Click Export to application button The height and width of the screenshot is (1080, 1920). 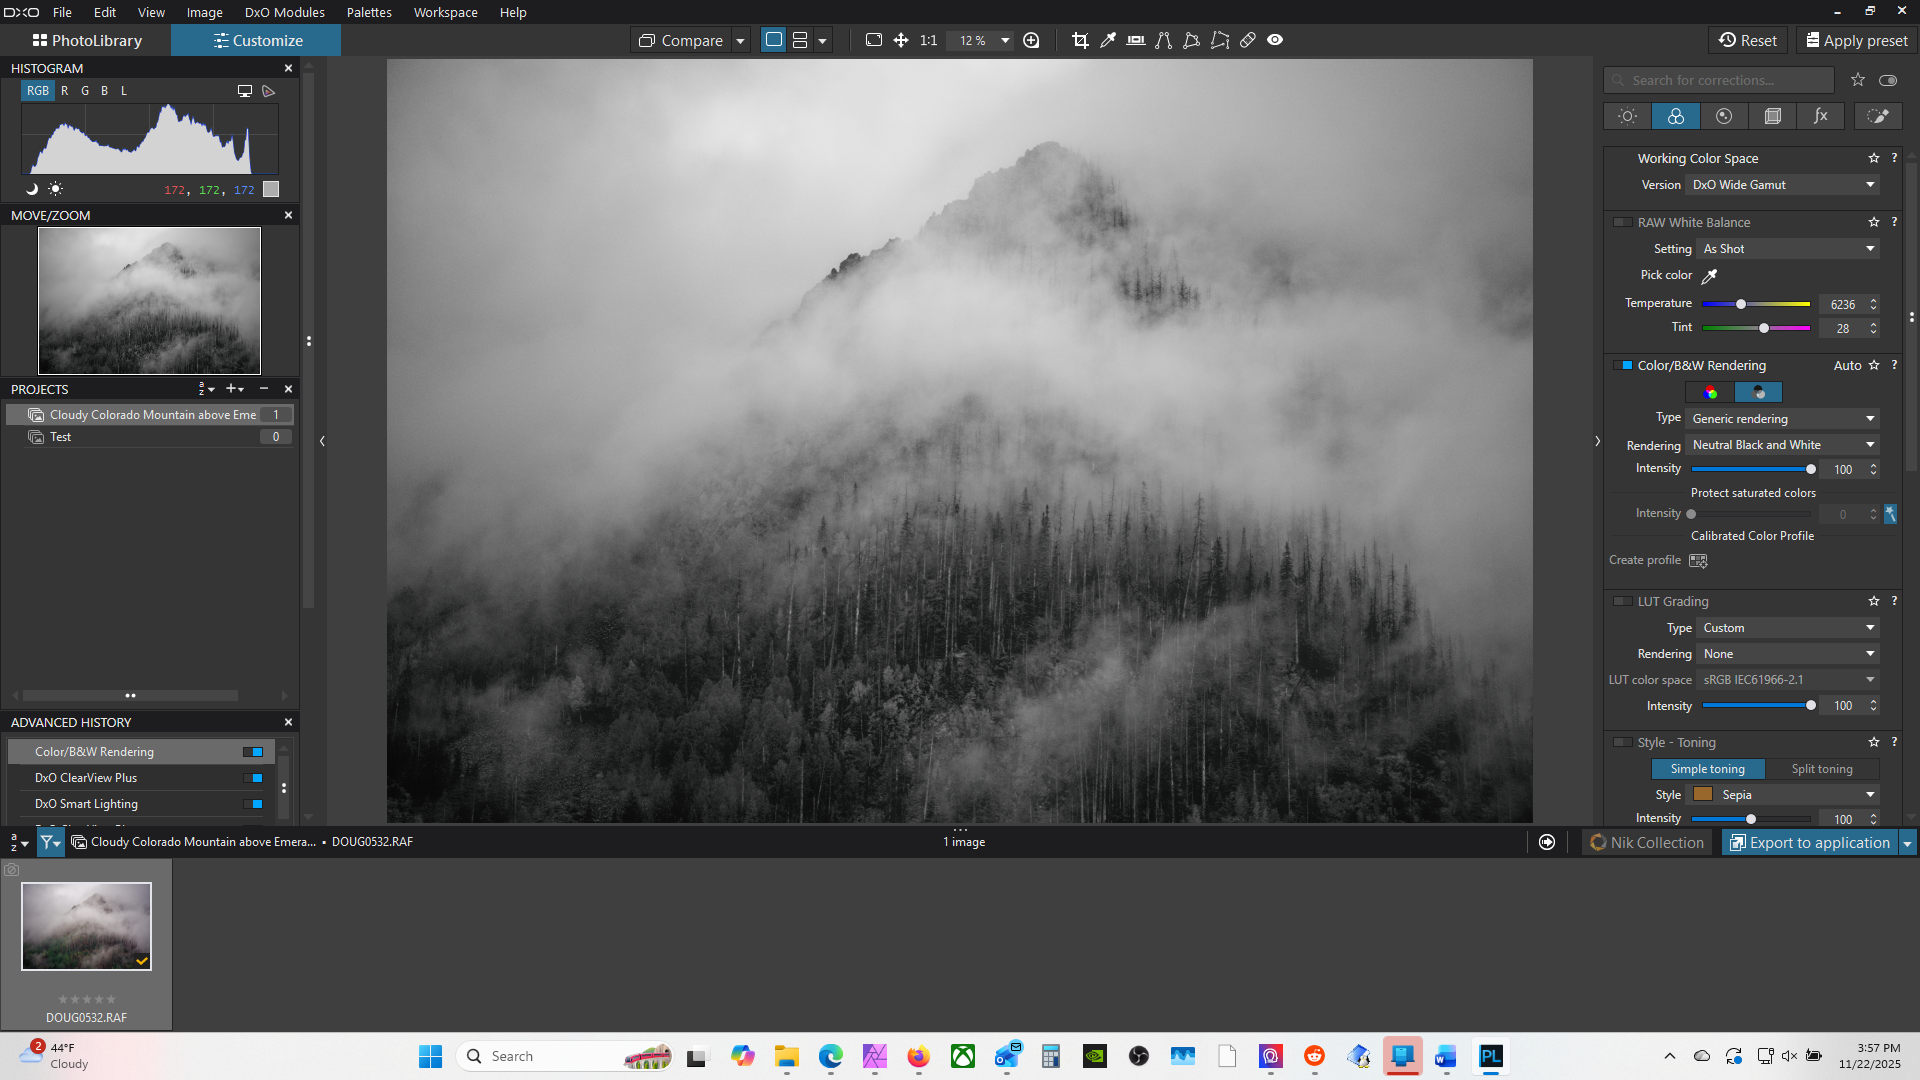(1810, 843)
